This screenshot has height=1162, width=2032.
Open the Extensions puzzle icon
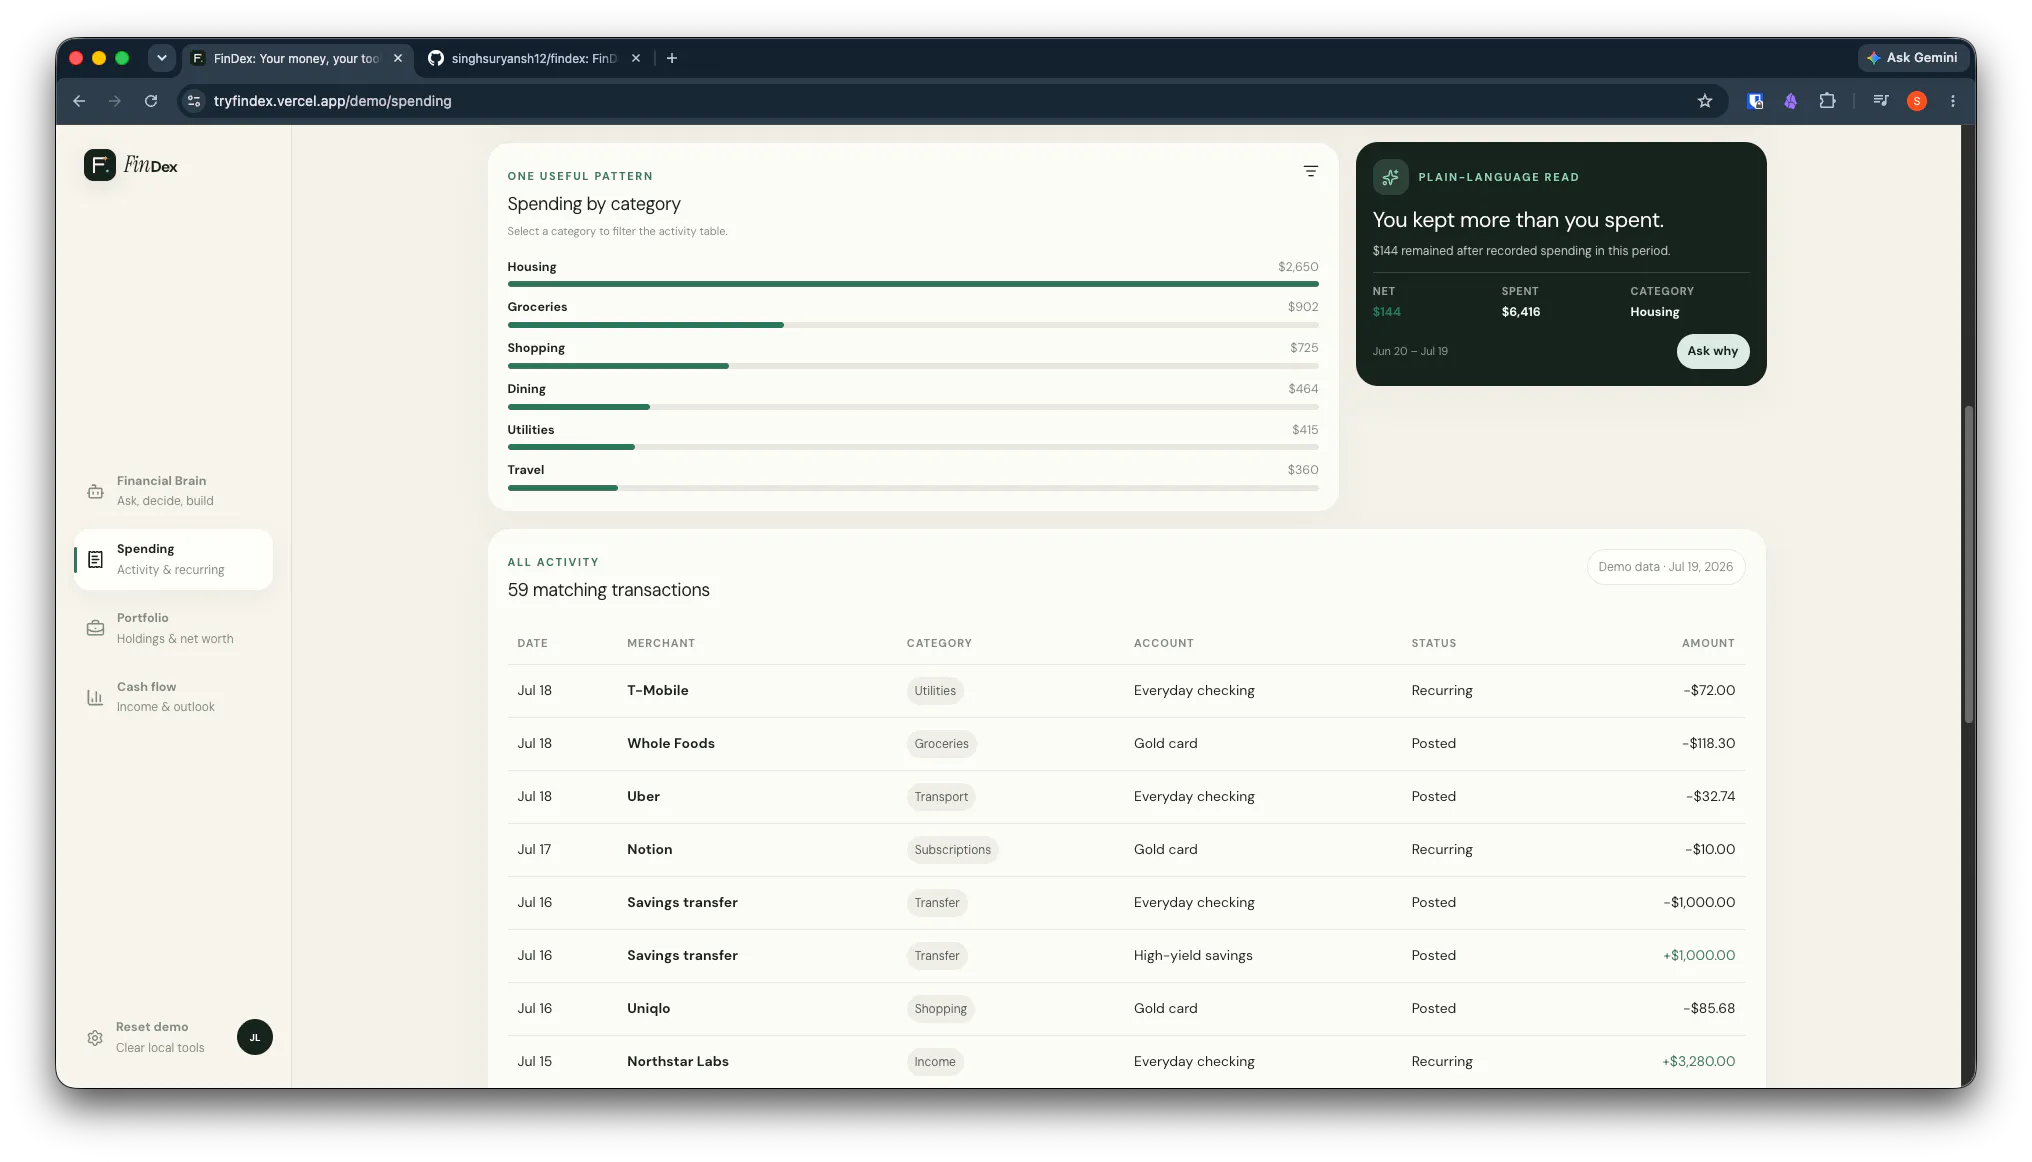pos(1827,101)
